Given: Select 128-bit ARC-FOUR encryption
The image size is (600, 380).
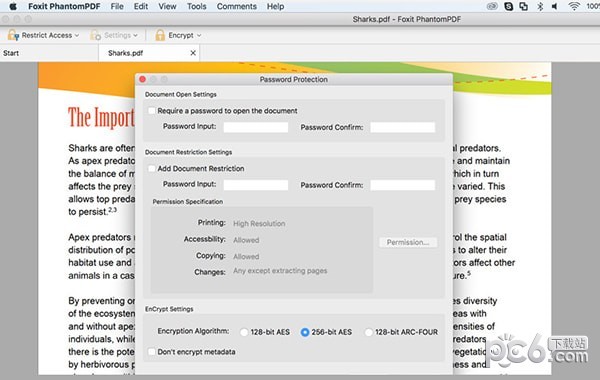Looking at the screenshot, I should (x=368, y=332).
